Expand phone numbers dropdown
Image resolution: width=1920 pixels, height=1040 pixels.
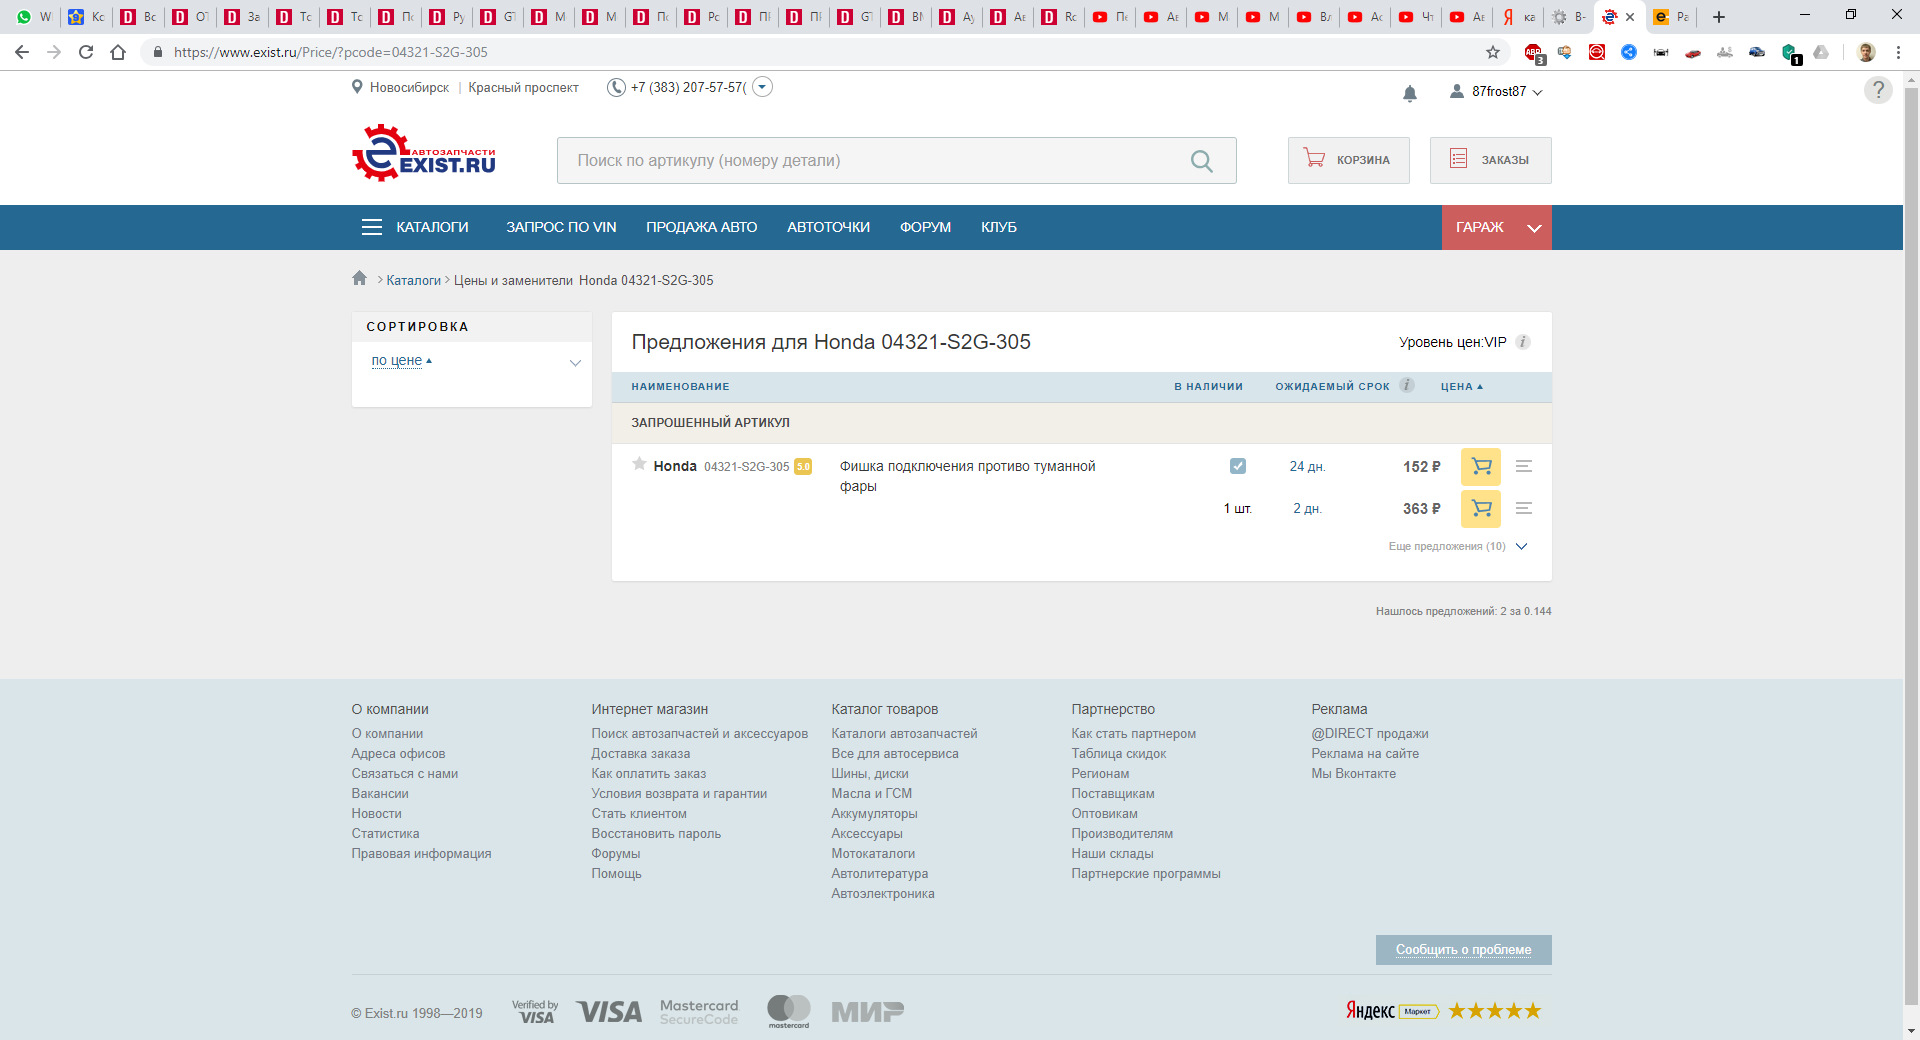pos(762,87)
